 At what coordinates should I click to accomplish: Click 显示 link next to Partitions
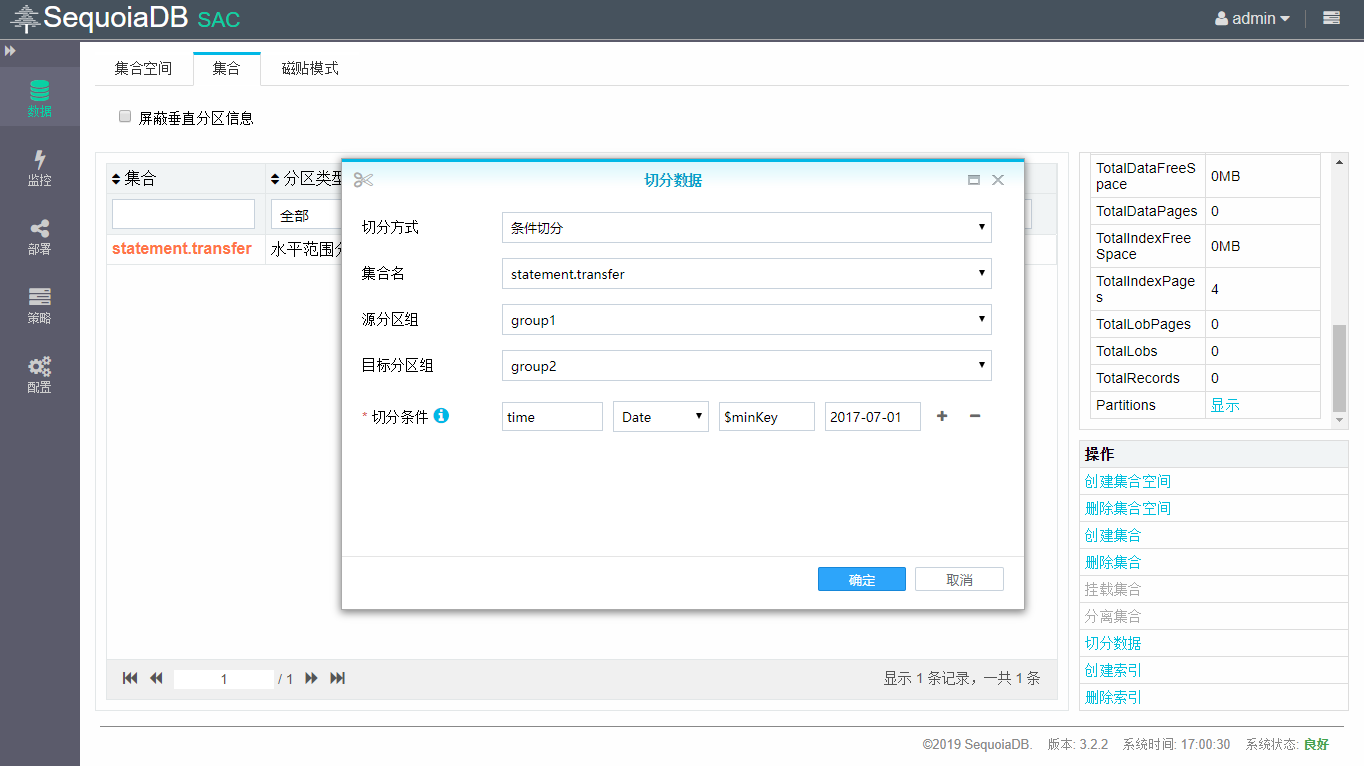[x=1225, y=405]
